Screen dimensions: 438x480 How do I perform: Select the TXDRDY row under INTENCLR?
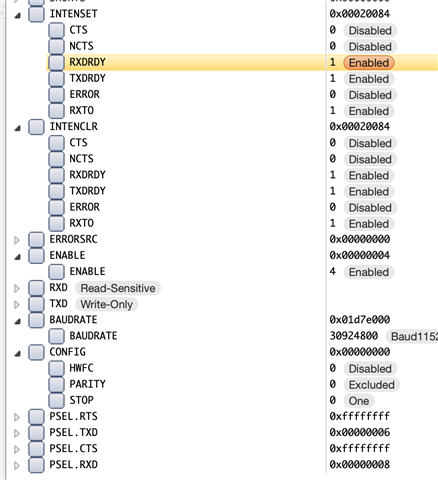tap(219, 191)
